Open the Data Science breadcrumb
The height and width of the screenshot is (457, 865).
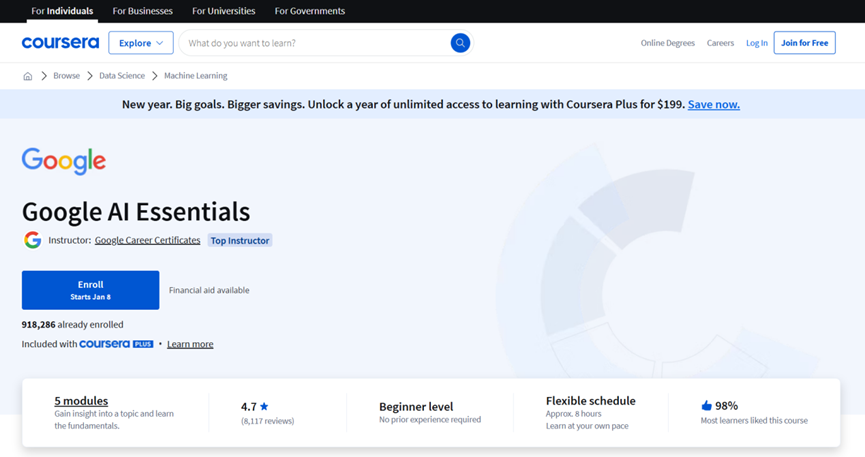122,76
